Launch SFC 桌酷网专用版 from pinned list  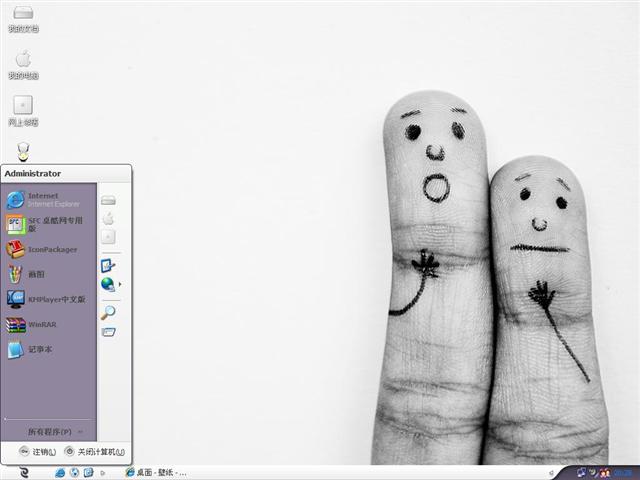[49, 224]
